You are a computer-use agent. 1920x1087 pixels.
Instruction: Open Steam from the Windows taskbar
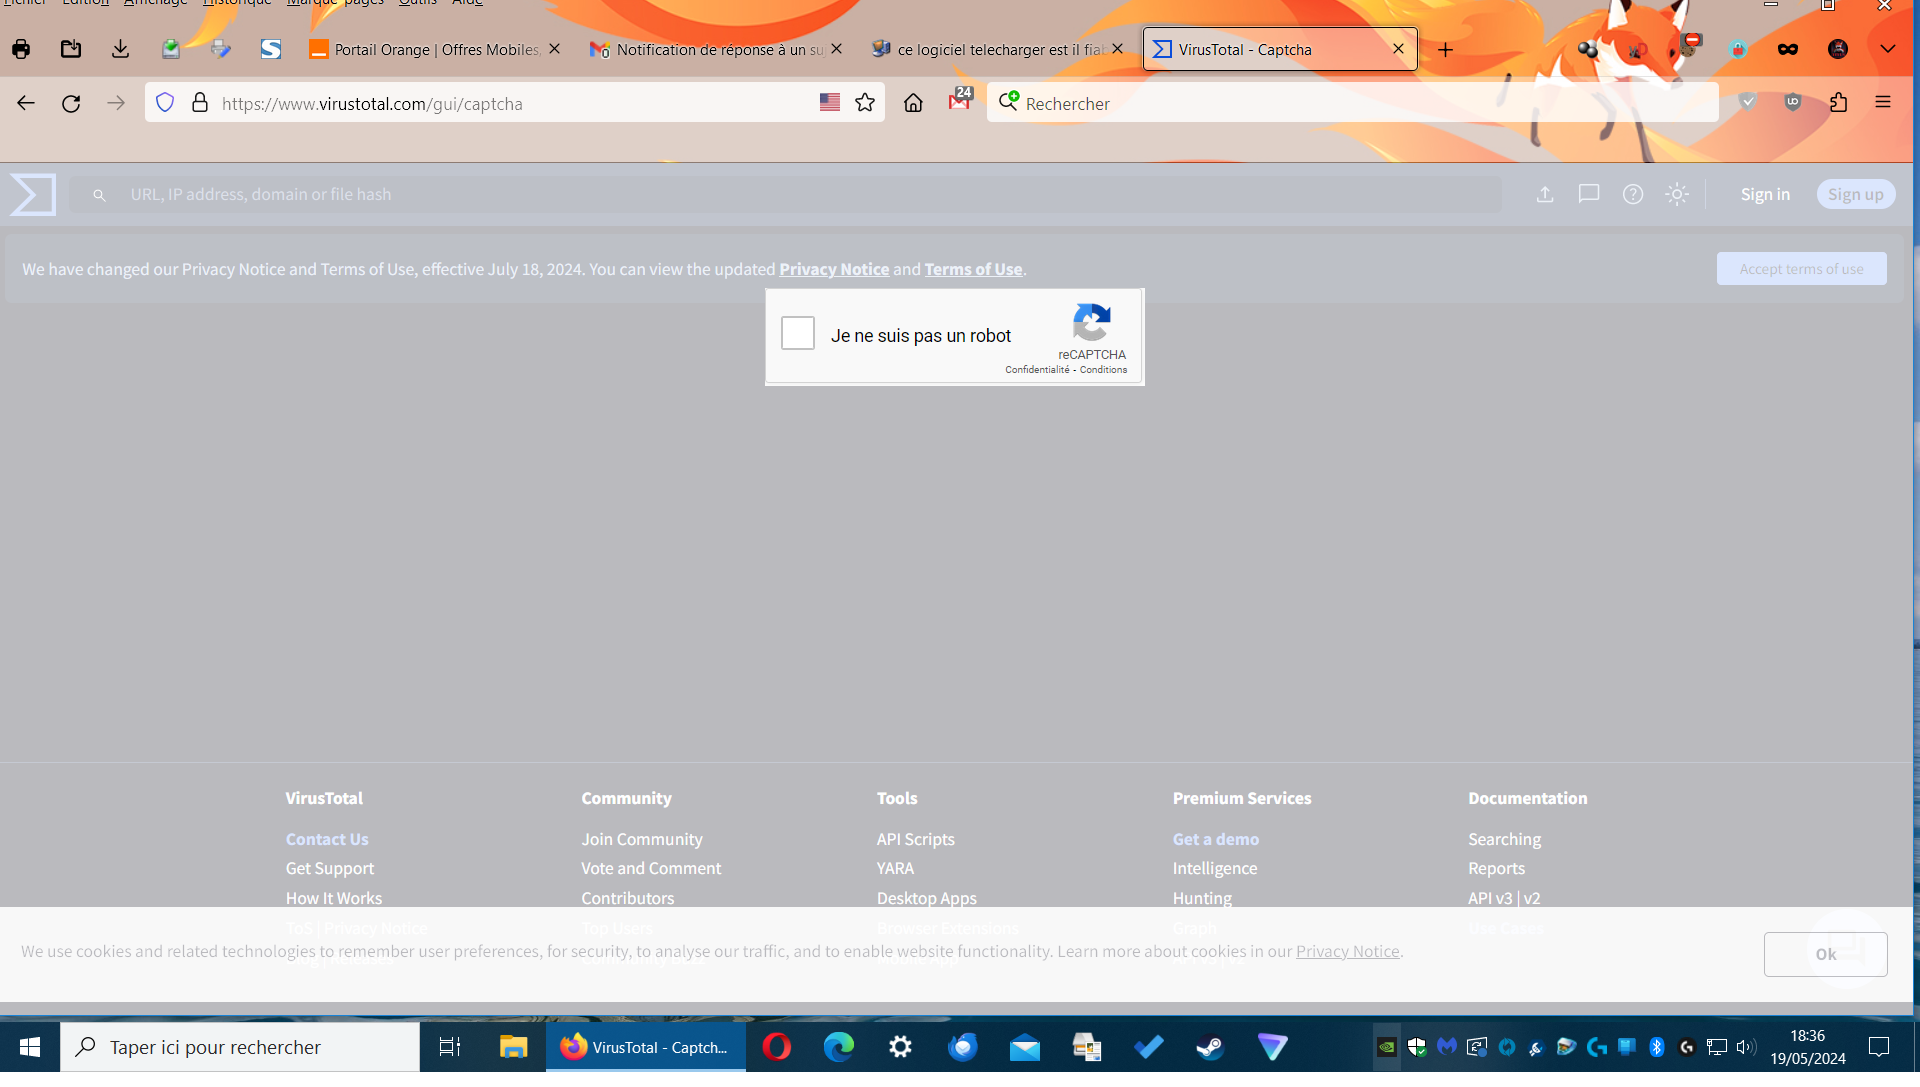coord(1210,1047)
